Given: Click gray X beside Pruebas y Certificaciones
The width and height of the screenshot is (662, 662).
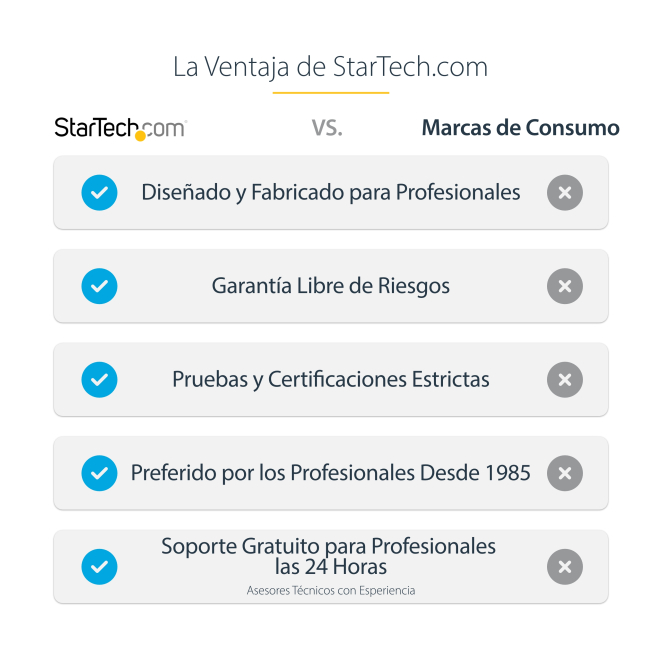Looking at the screenshot, I should click(565, 380).
